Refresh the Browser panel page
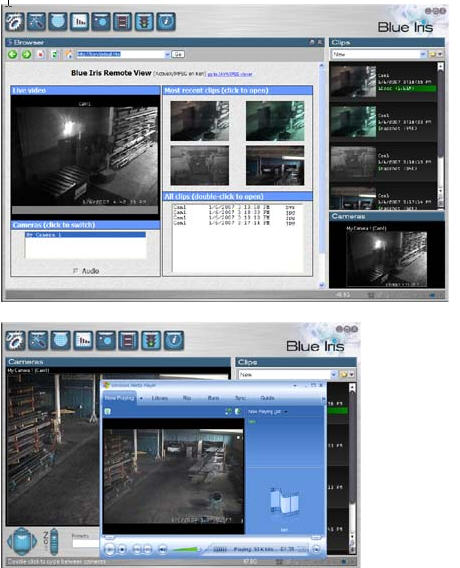The height and width of the screenshot is (568, 460). click(54, 55)
